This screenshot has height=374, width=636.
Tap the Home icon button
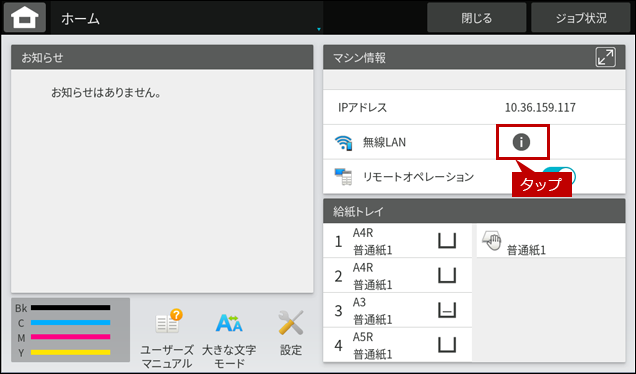(x=25, y=18)
